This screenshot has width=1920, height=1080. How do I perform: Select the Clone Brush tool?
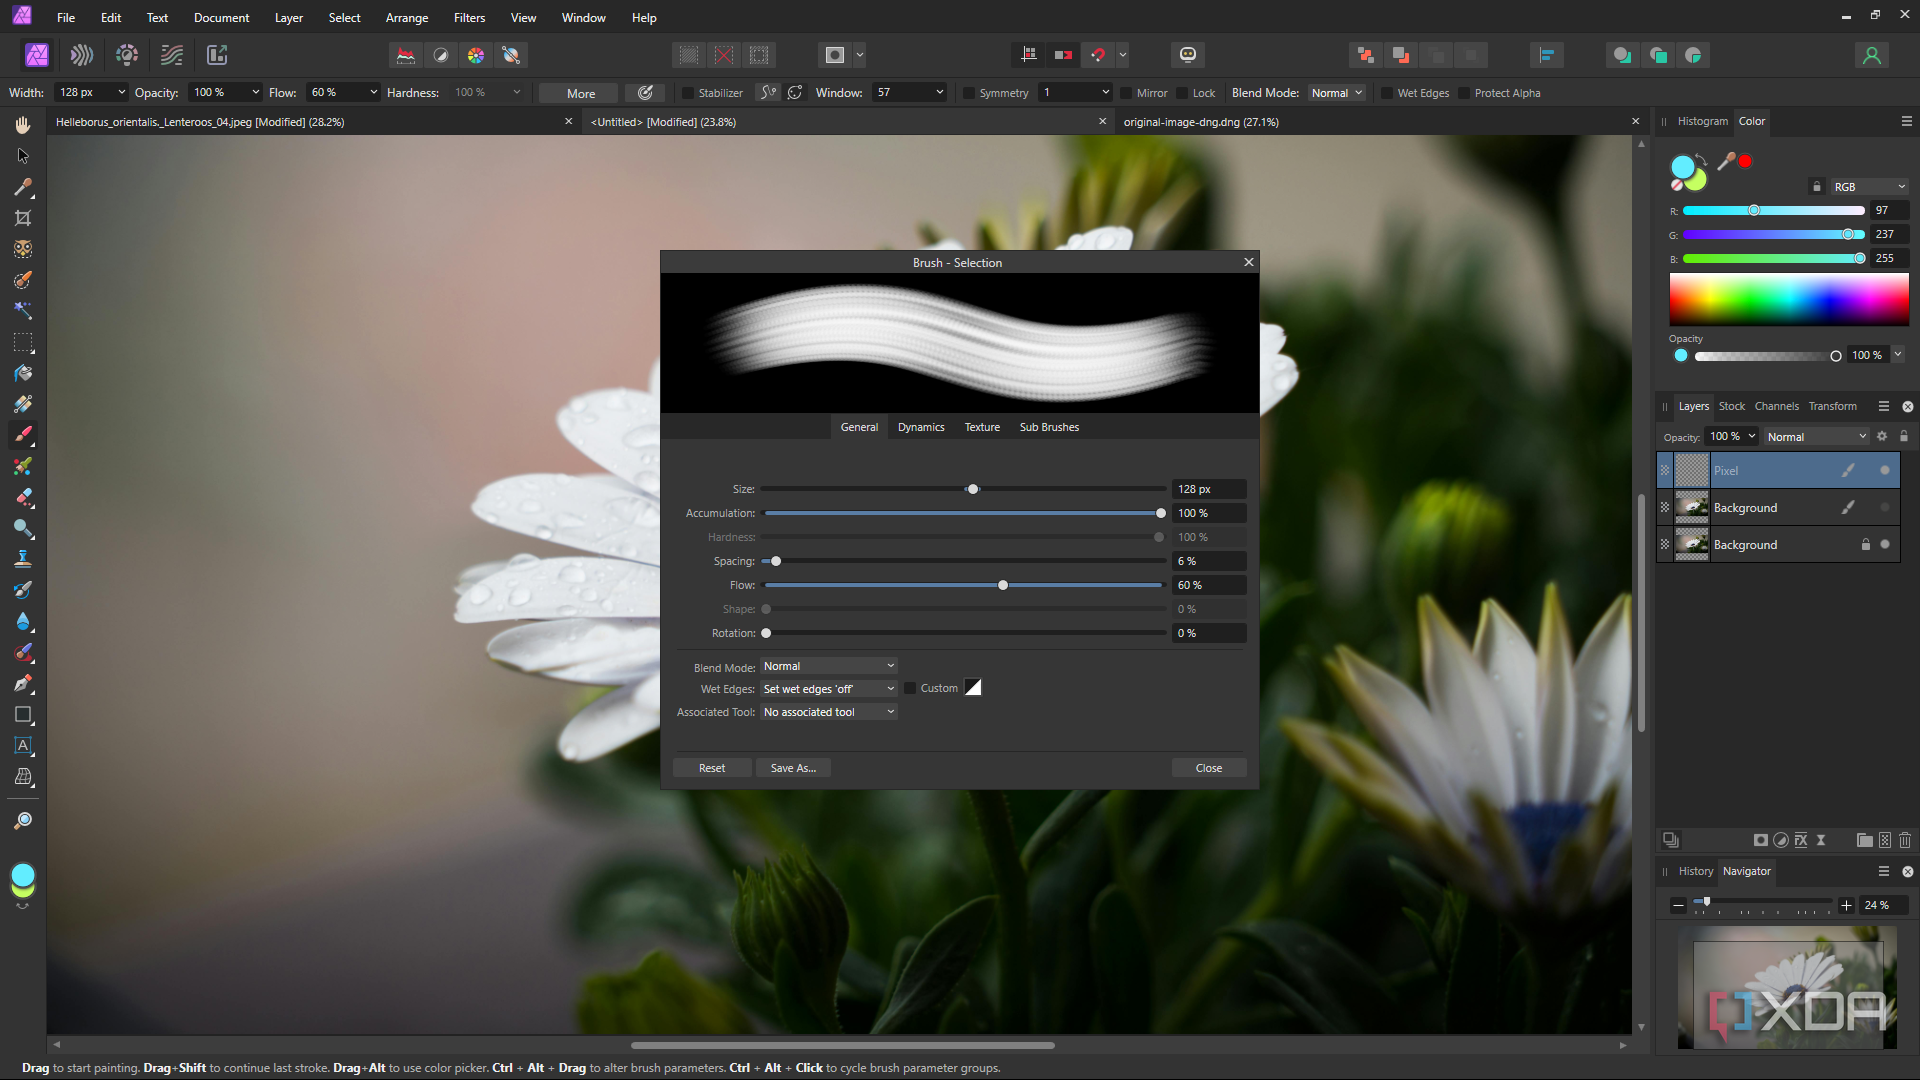pos(23,559)
